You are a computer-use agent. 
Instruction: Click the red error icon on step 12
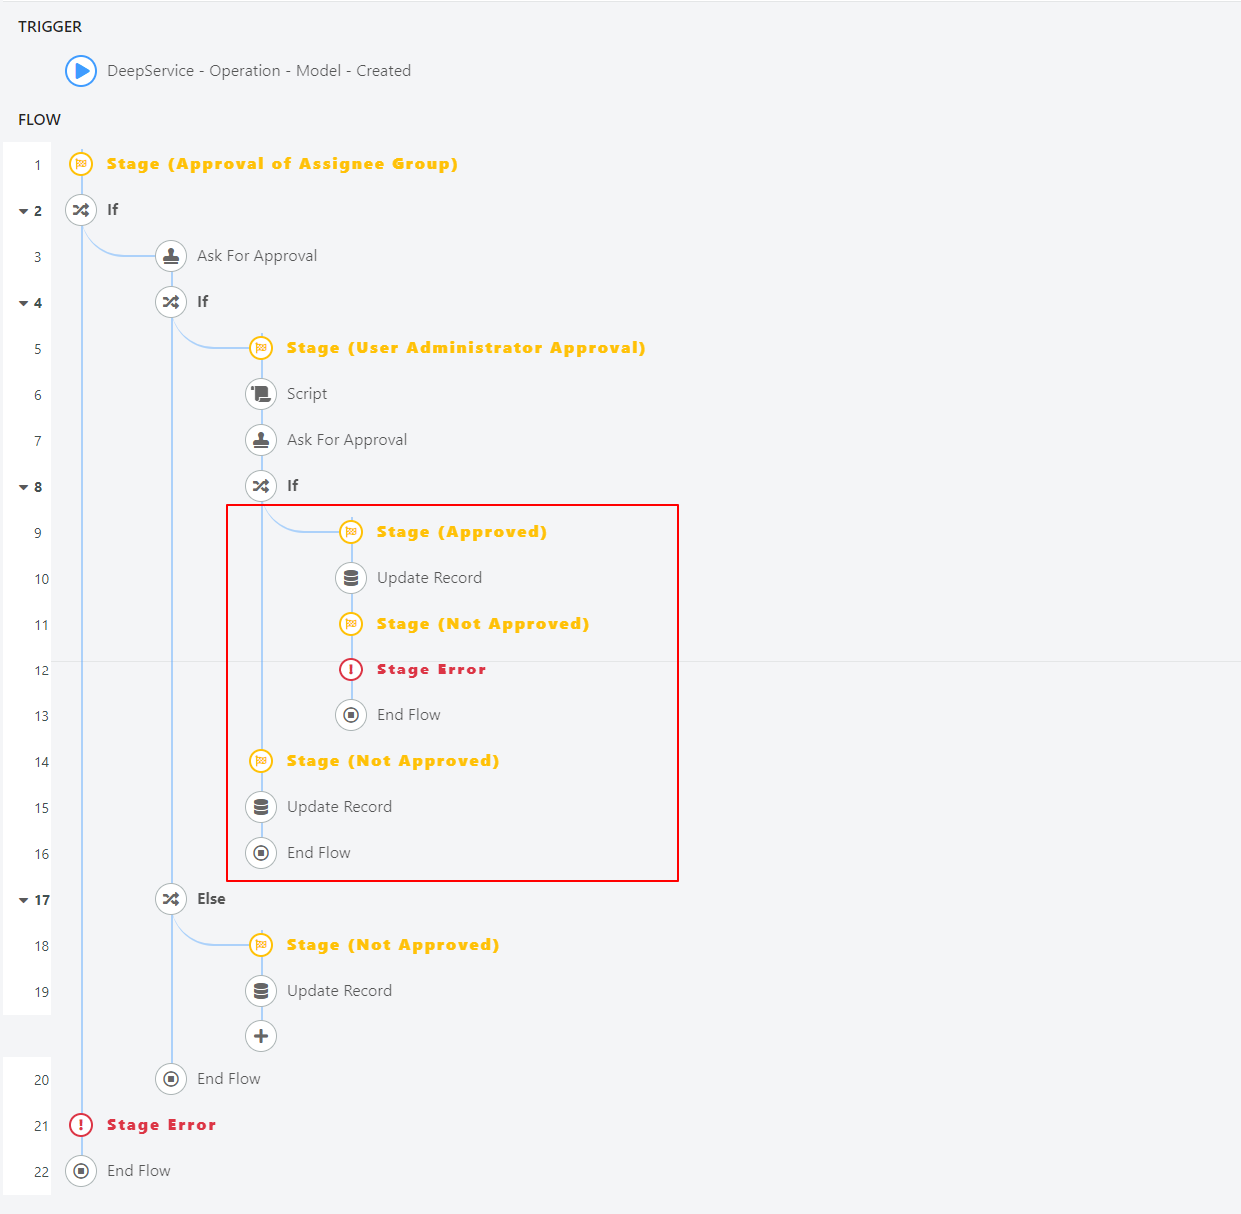(x=351, y=669)
